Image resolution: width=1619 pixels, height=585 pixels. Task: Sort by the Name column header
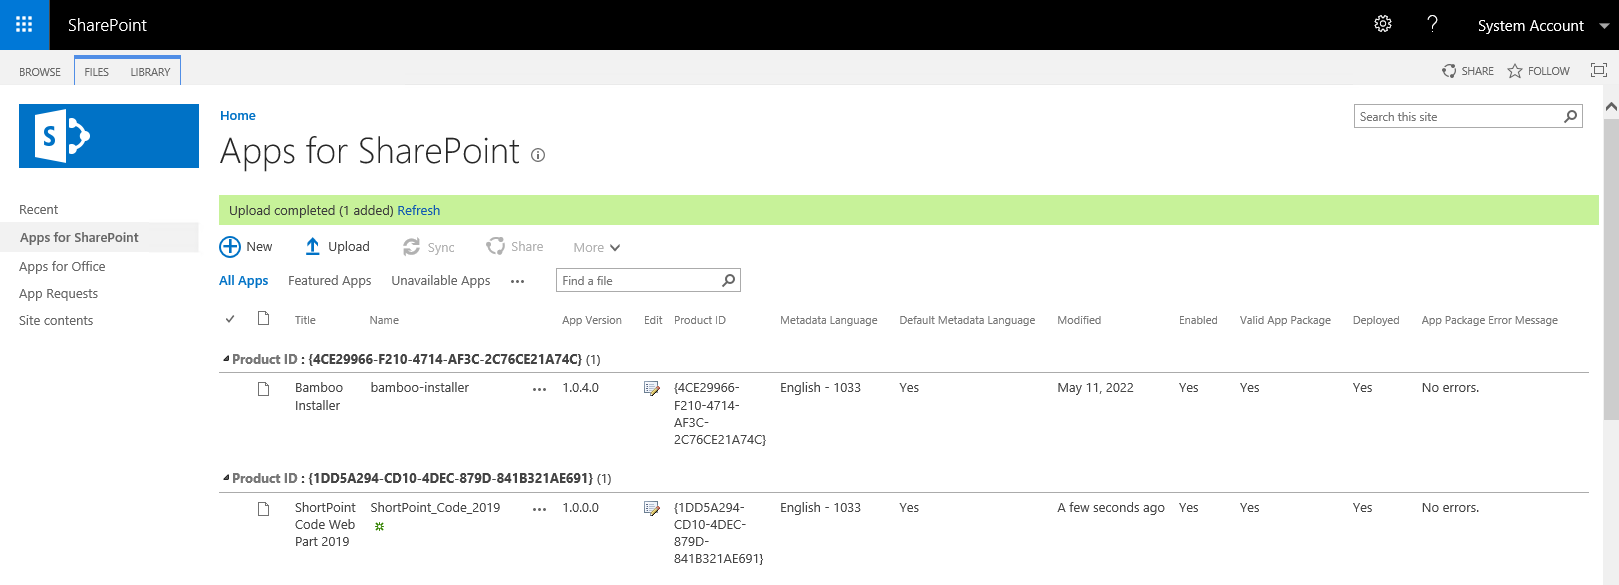click(x=384, y=320)
